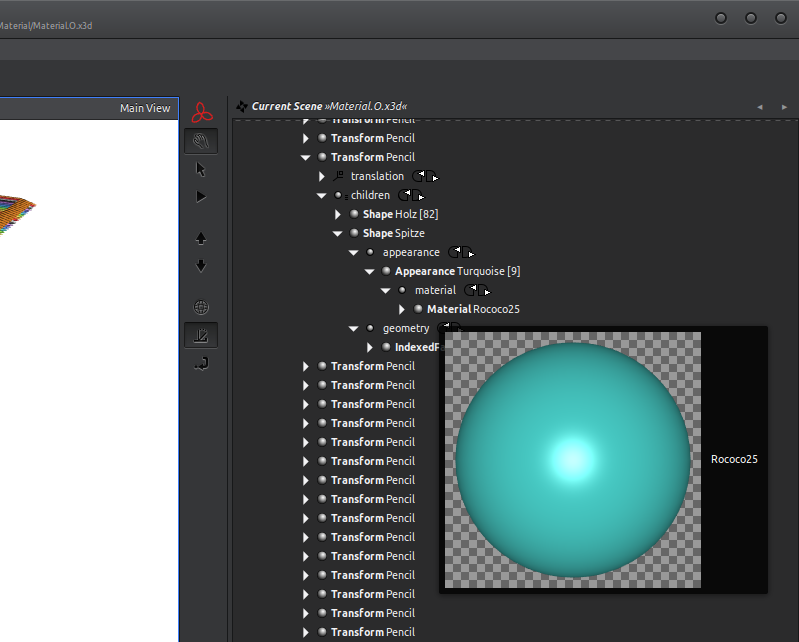Collapse Appearance Turquoise [9] node
Screen dimensions: 799x642
pyautogui.click(x=369, y=272)
